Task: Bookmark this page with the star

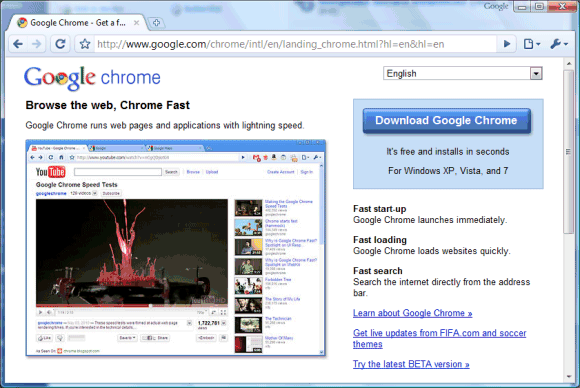Action: click(x=85, y=44)
